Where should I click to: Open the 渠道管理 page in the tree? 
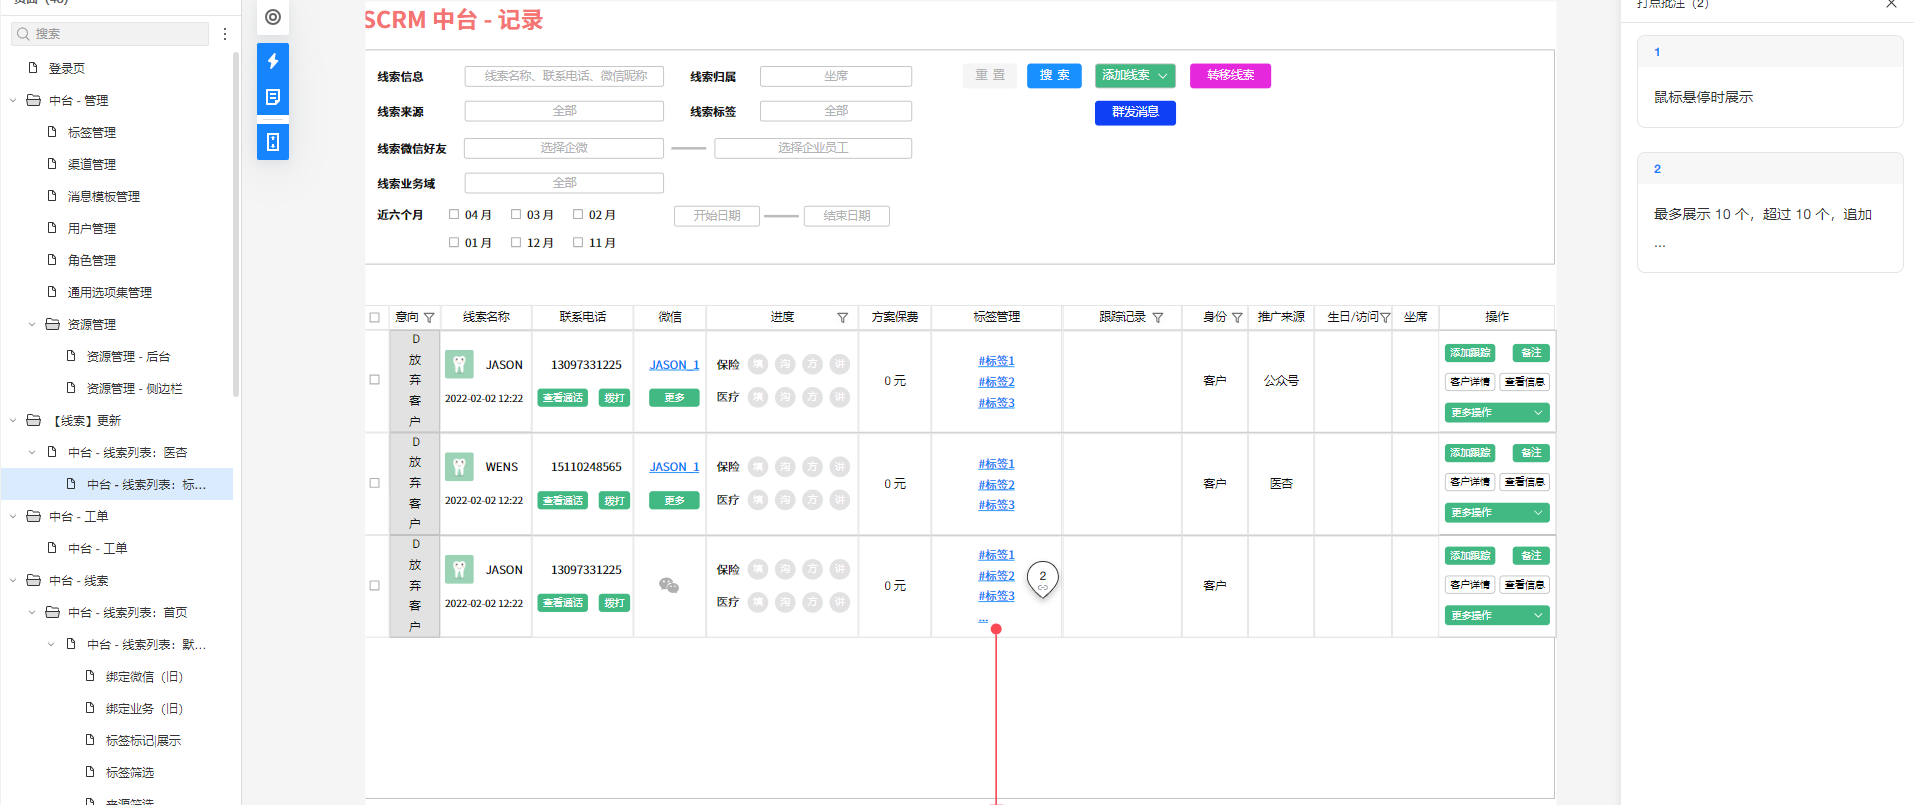click(92, 164)
